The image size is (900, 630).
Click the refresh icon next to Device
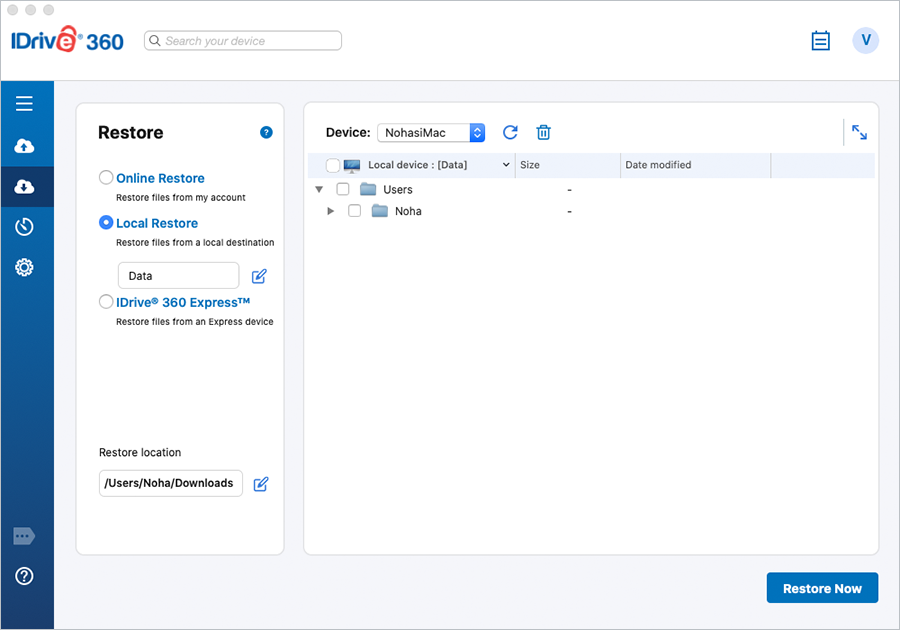[510, 133]
